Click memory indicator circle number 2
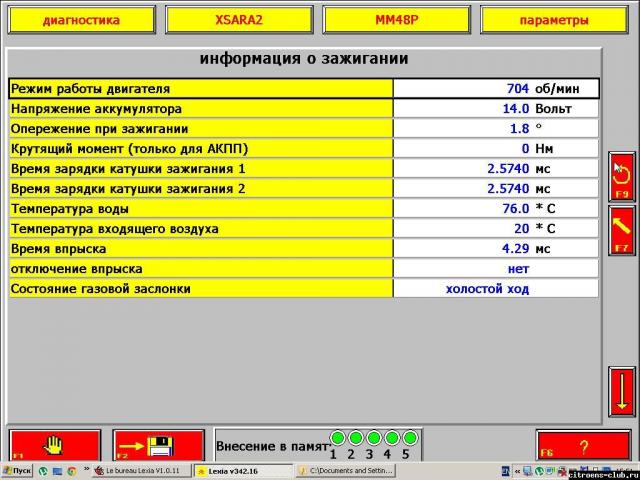Screen dimensions: 640x480 (x=356, y=438)
